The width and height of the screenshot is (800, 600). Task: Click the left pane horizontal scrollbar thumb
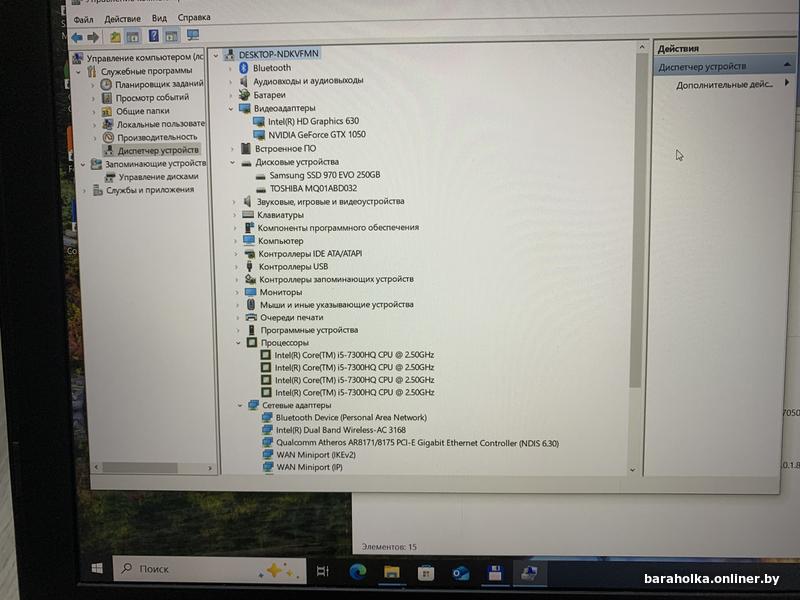point(140,467)
